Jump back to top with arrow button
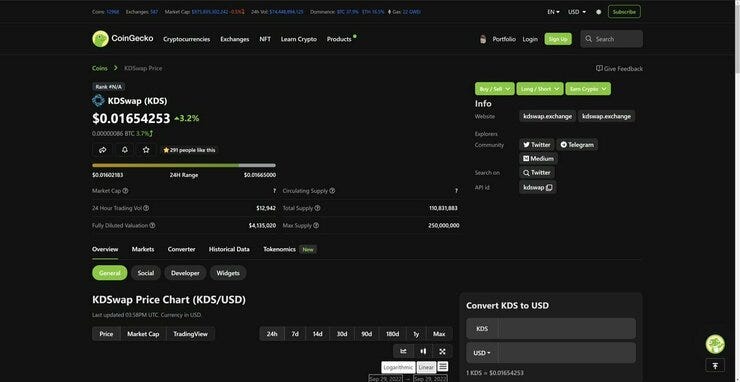This screenshot has height=382, width=740. click(715, 365)
